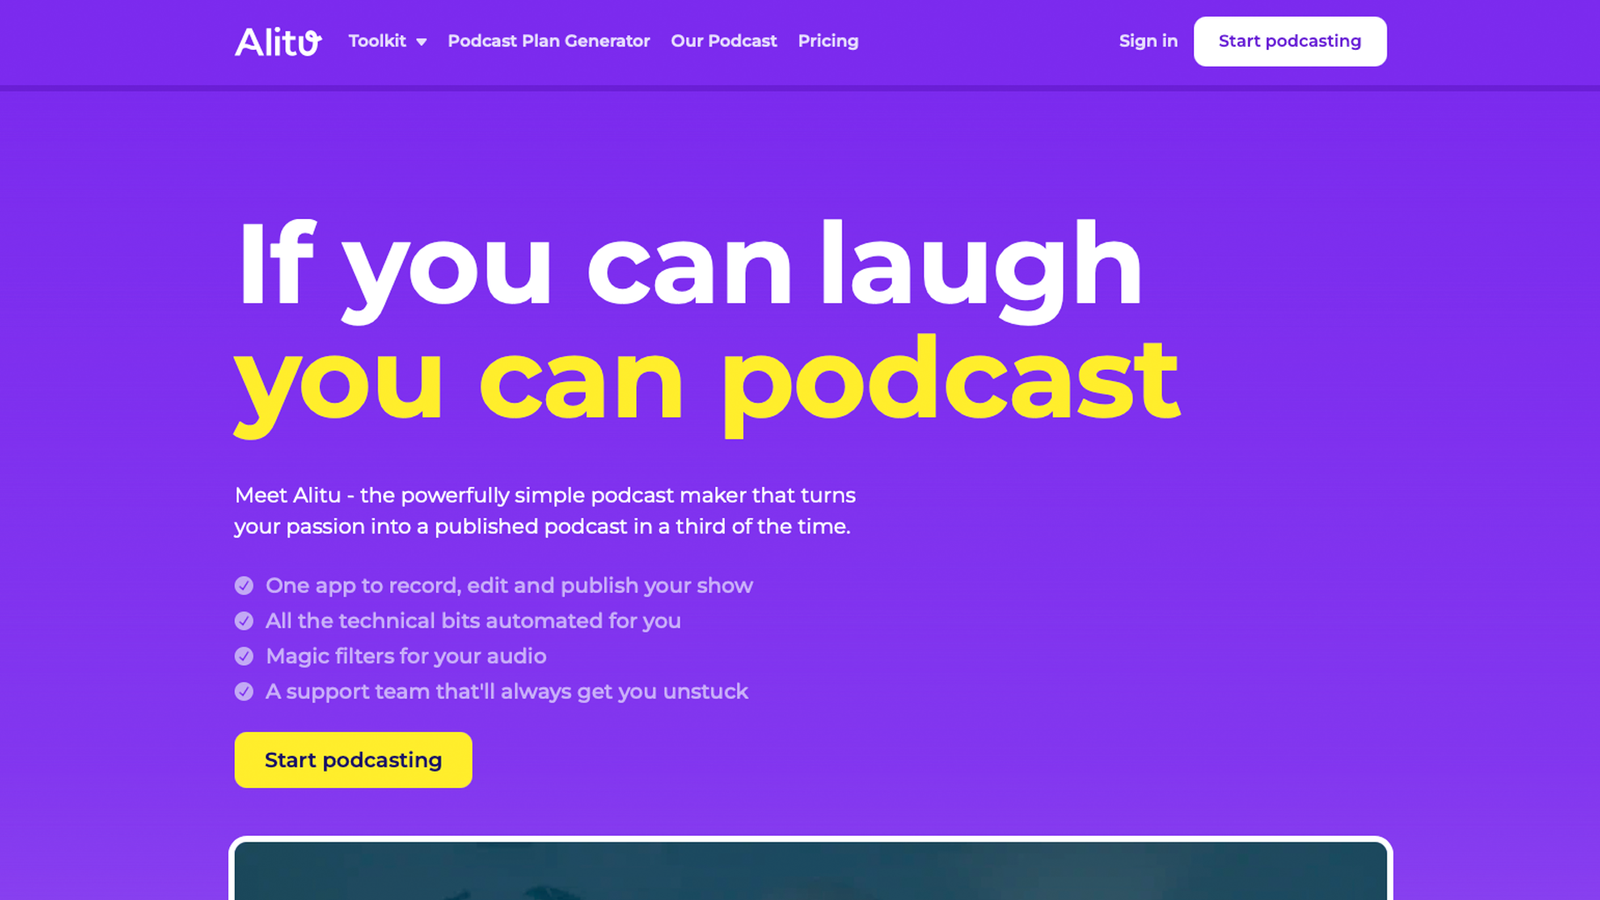Click 'One app to record, edit and publish' text
The image size is (1600, 900).
(x=509, y=585)
